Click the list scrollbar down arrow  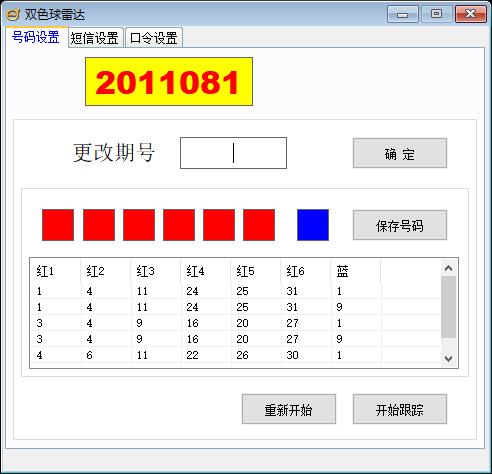(449, 359)
